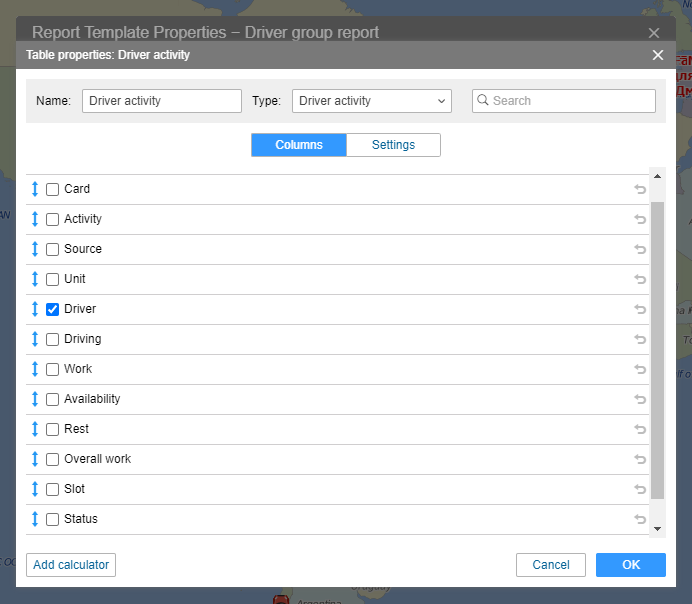
Task: Click the drag handle icon for Availability row
Action: click(35, 399)
